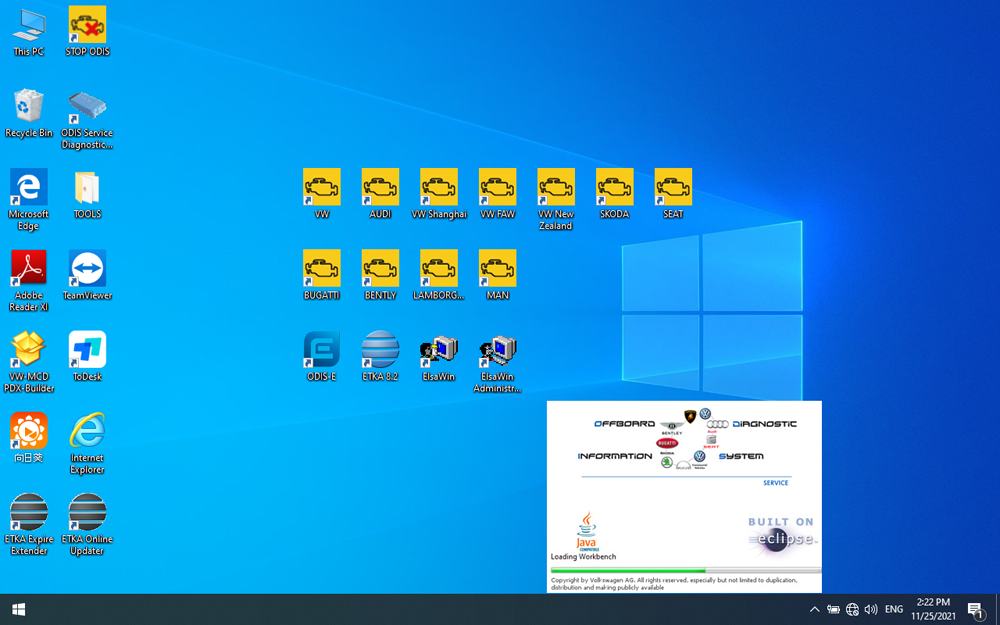This screenshot has width=1000, height=625.
Task: Select the SKODA engine shortcut
Action: pos(615,195)
